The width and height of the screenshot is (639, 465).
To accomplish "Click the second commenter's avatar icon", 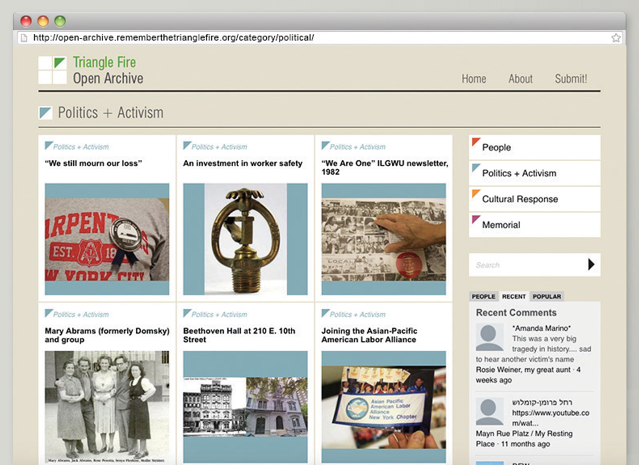I will click(x=489, y=411).
